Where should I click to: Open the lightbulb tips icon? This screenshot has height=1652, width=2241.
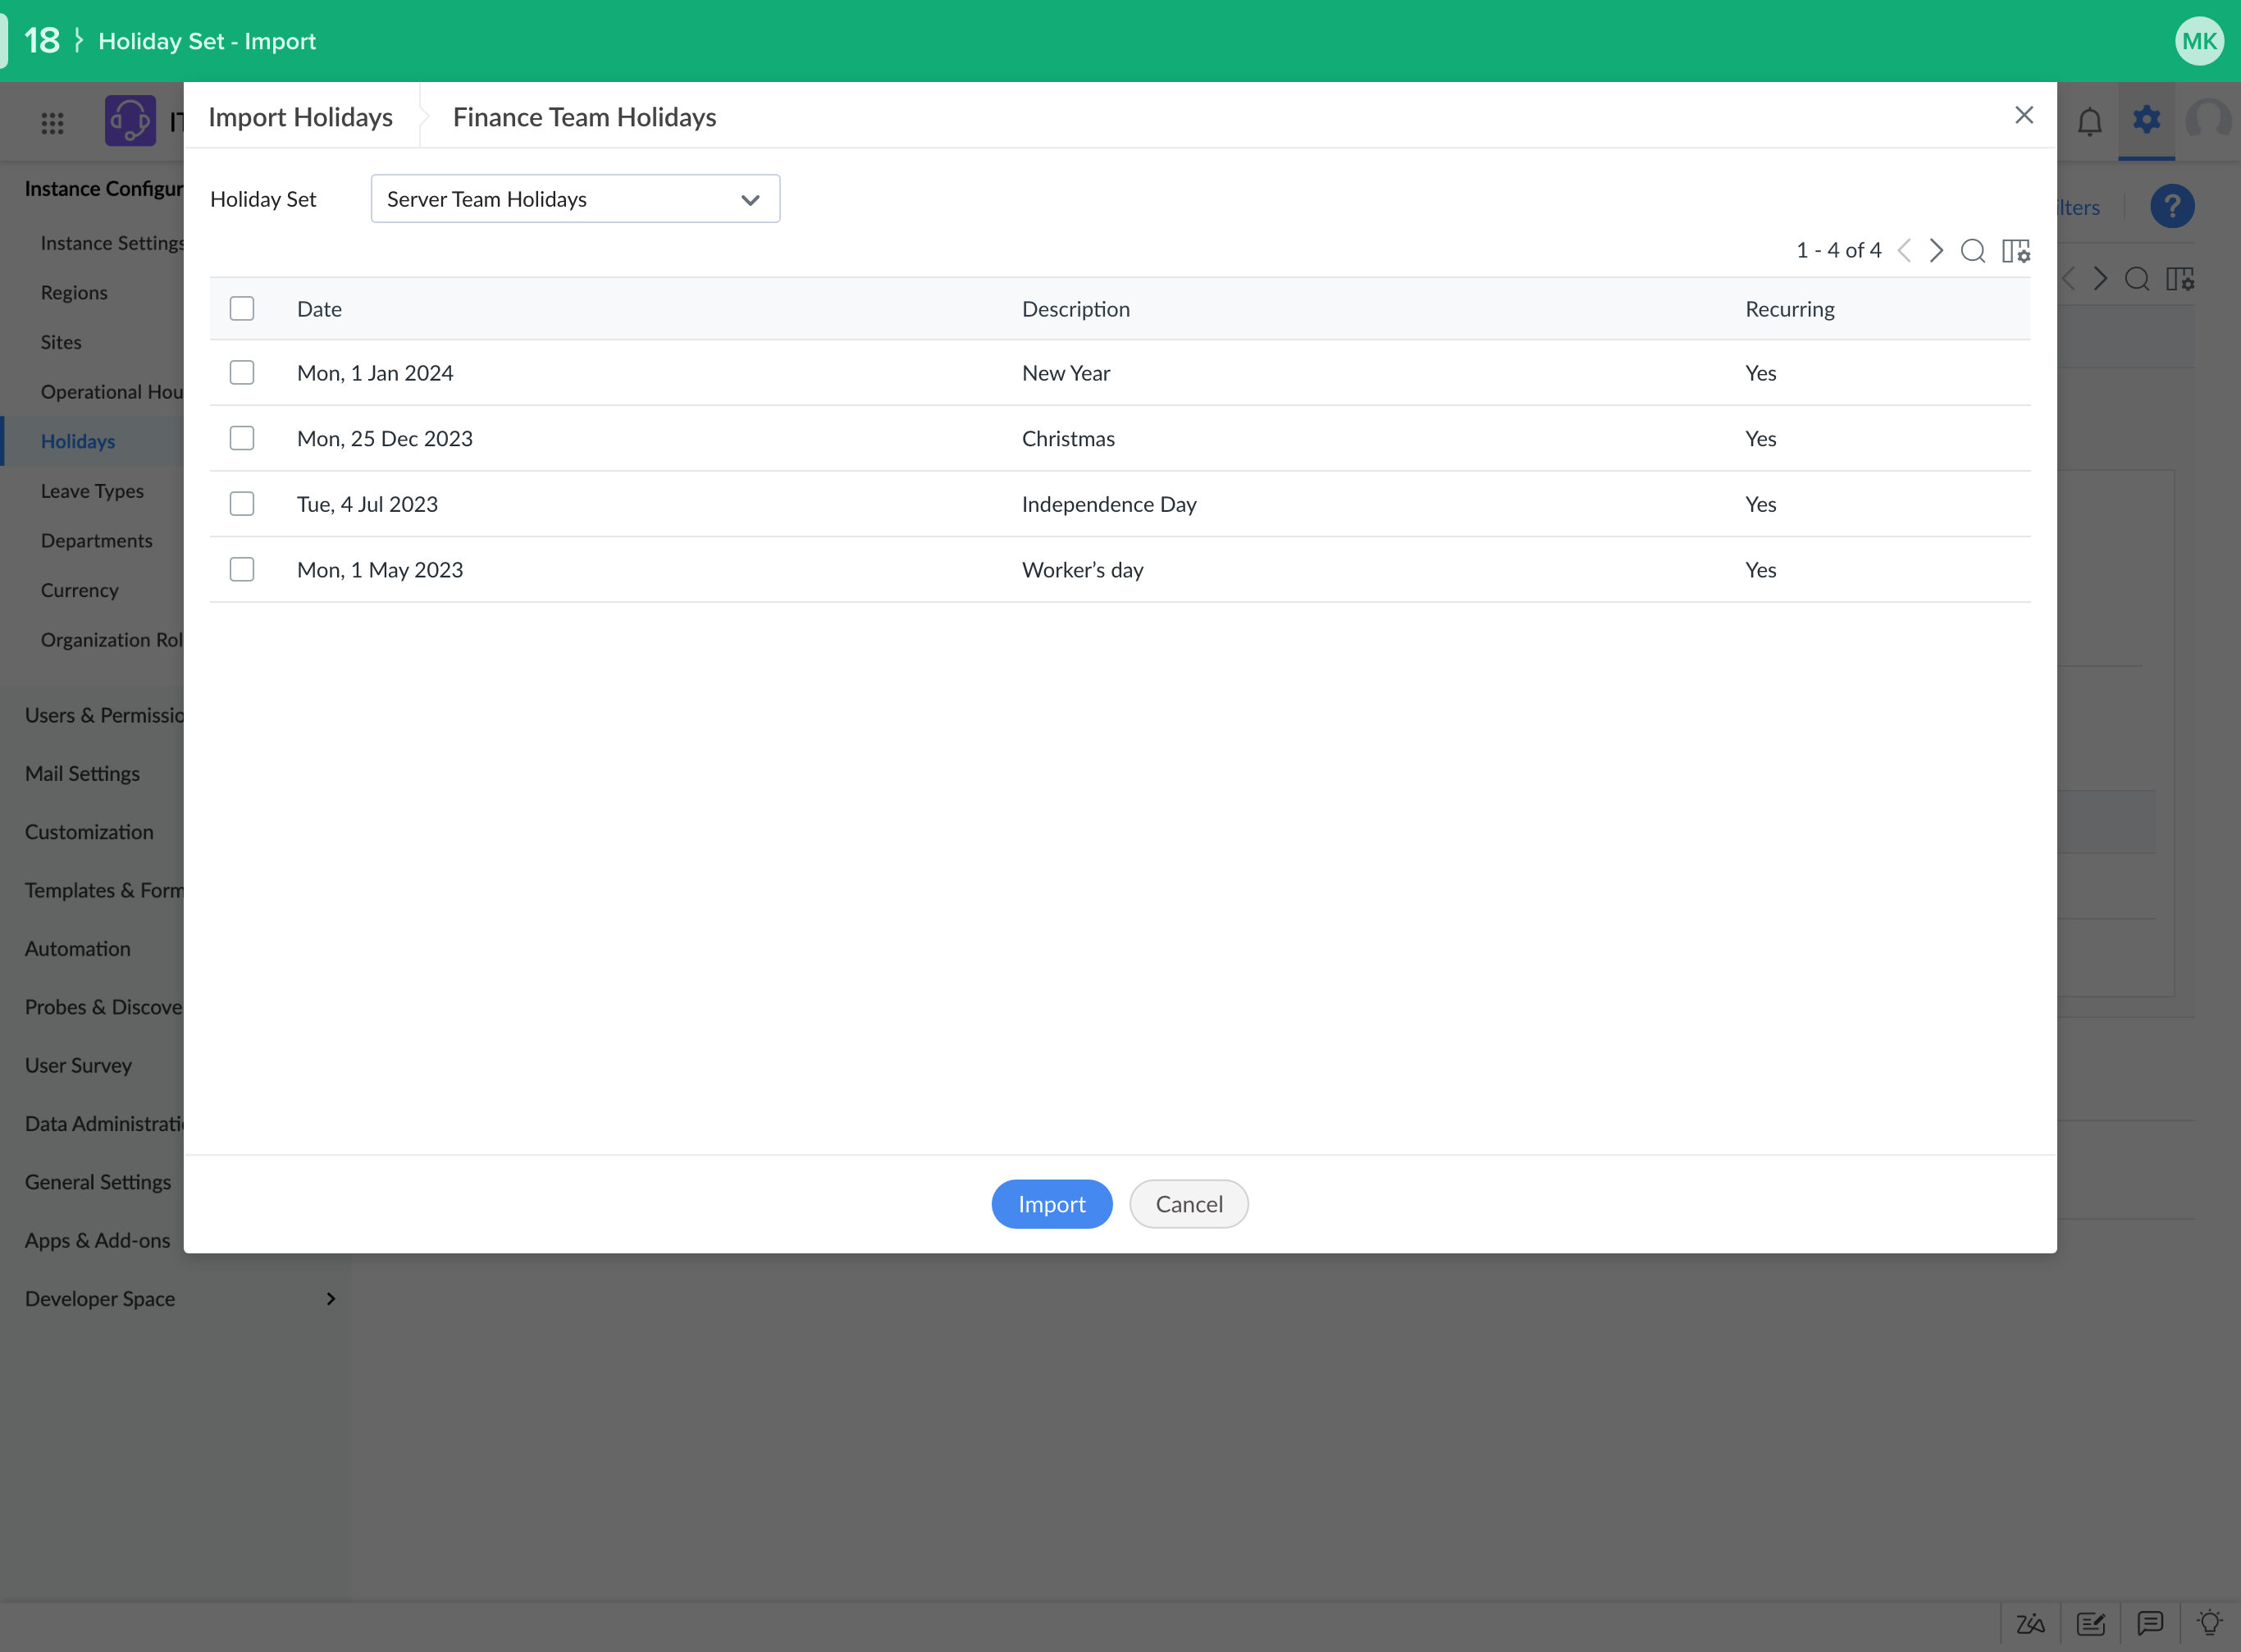coord(2210,1622)
